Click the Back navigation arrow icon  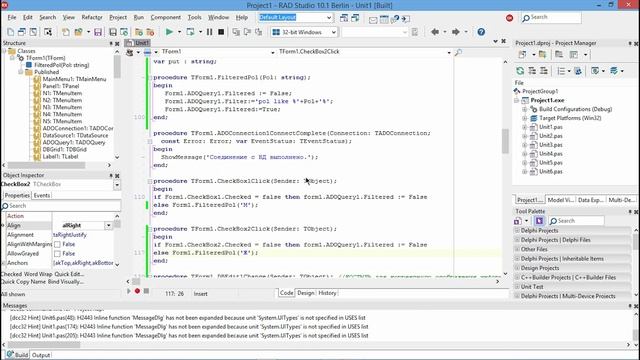pos(435,32)
